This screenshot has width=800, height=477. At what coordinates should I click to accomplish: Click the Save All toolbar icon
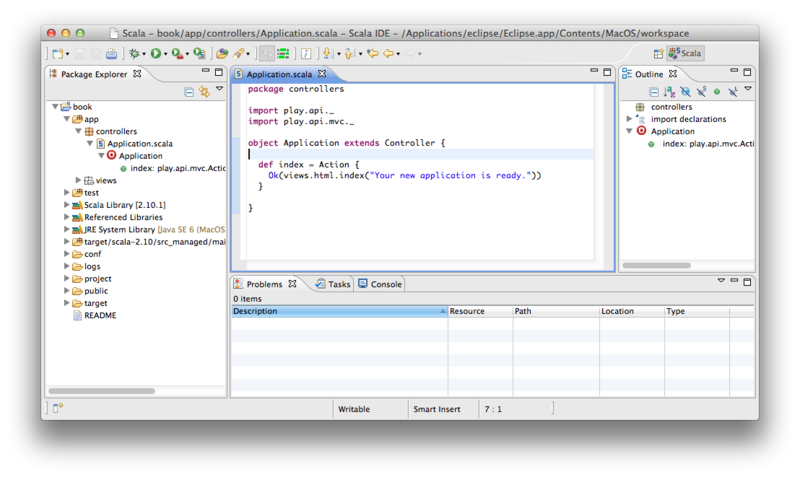95,54
